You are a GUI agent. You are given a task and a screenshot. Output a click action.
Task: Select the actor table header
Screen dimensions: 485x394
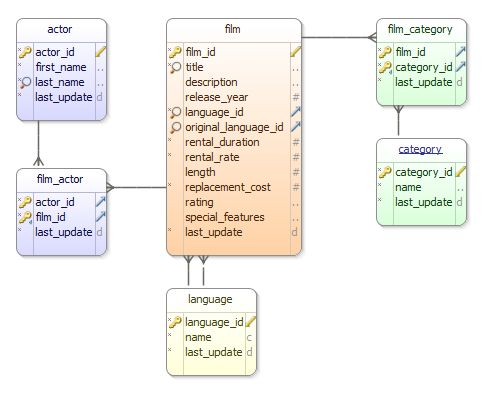[x=61, y=30]
